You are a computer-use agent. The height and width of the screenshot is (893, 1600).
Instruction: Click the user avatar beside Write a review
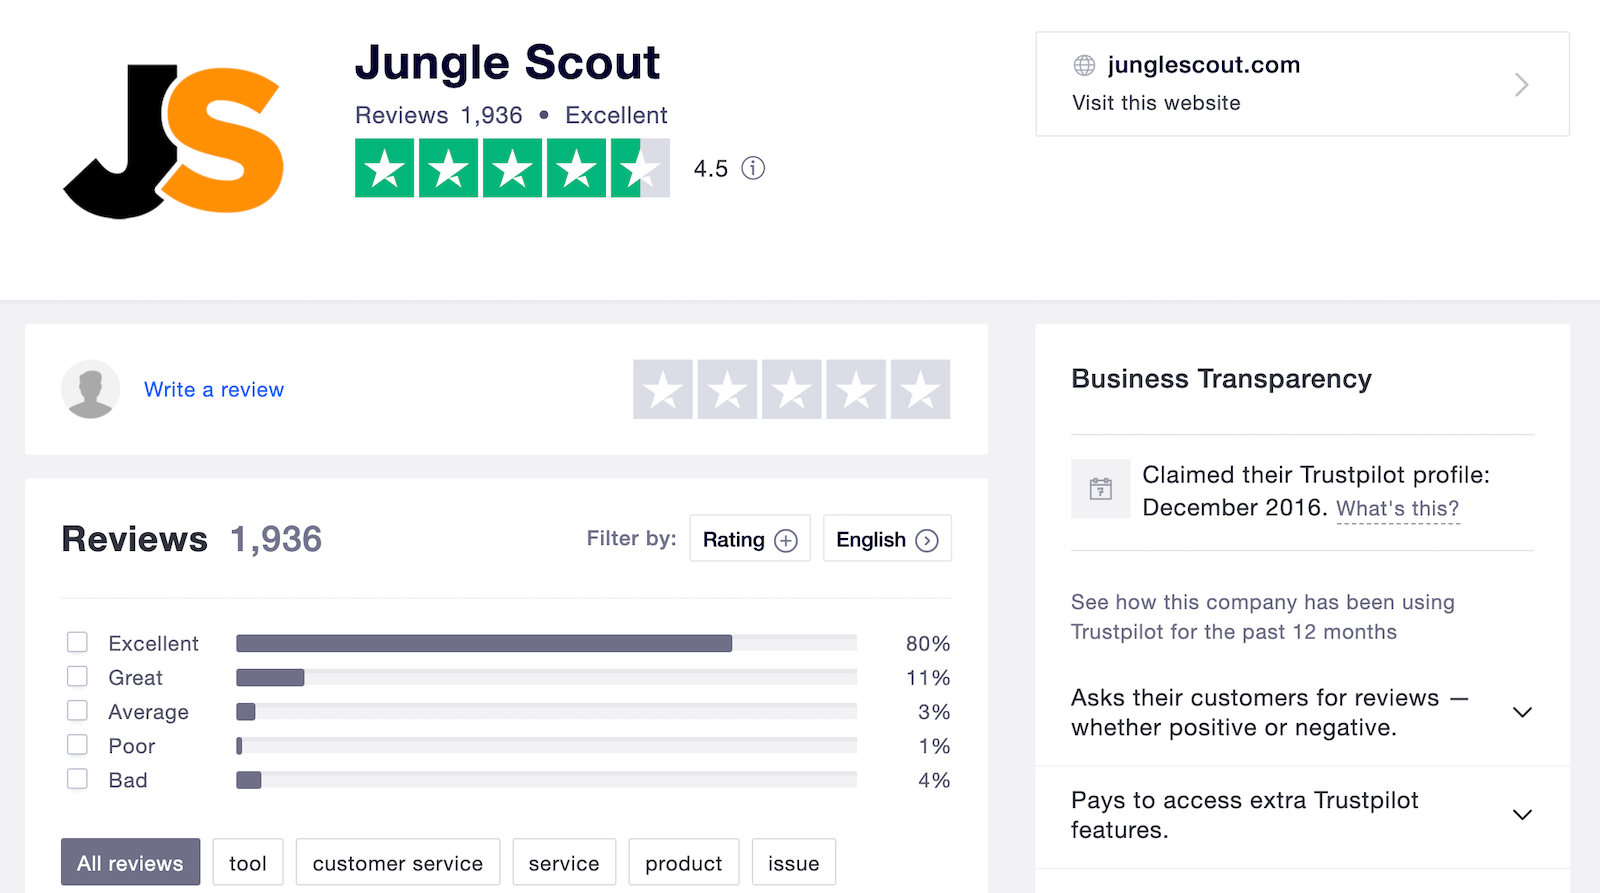tap(91, 389)
